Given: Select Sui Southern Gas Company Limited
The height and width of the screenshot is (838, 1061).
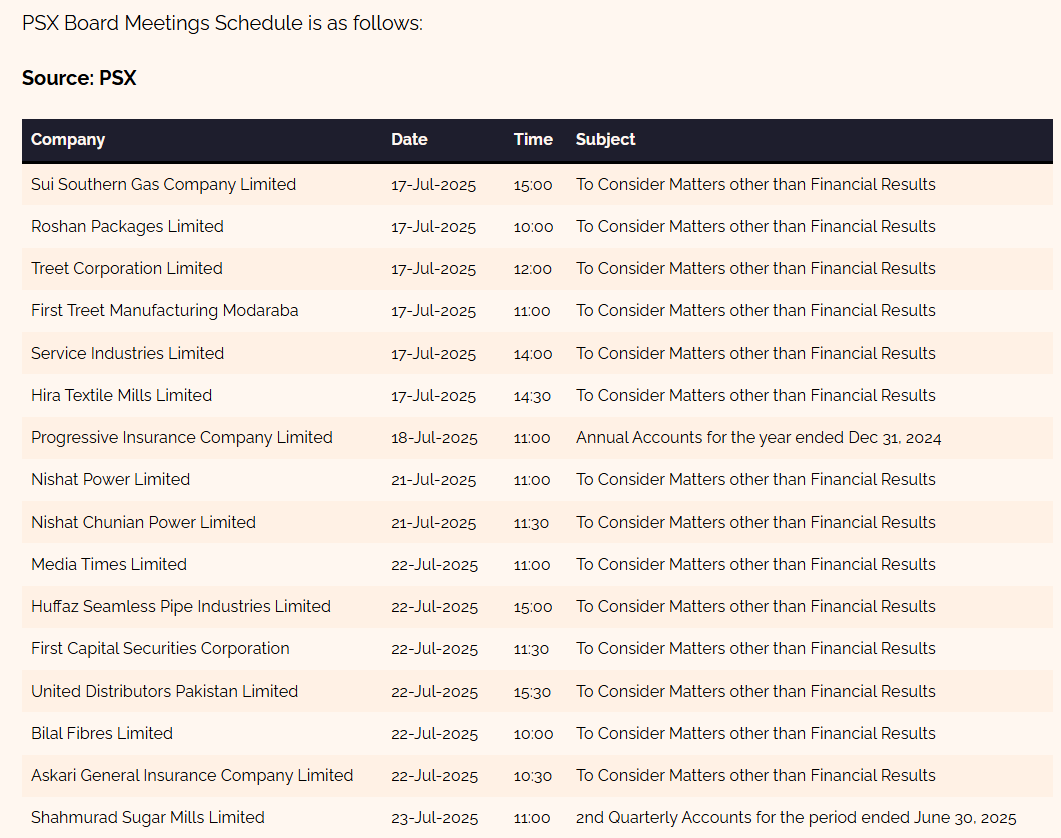Looking at the screenshot, I should coord(163,184).
